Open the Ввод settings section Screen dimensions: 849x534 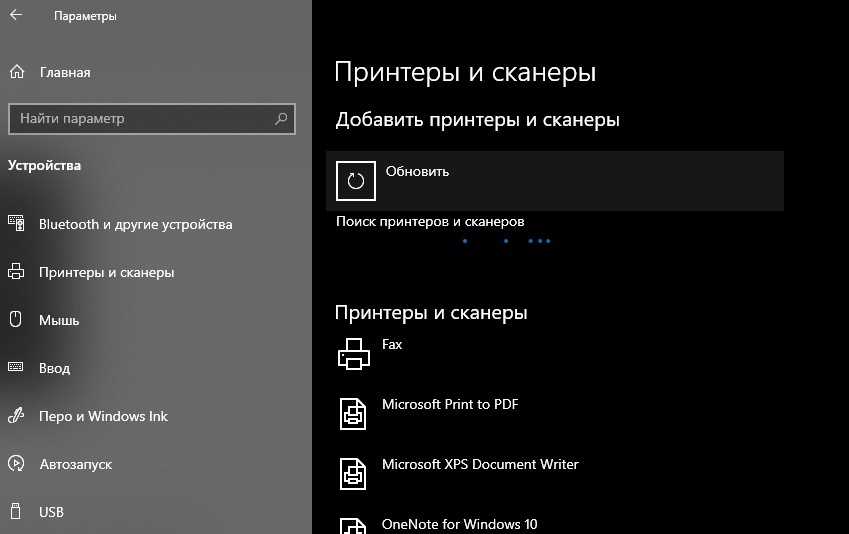click(54, 368)
